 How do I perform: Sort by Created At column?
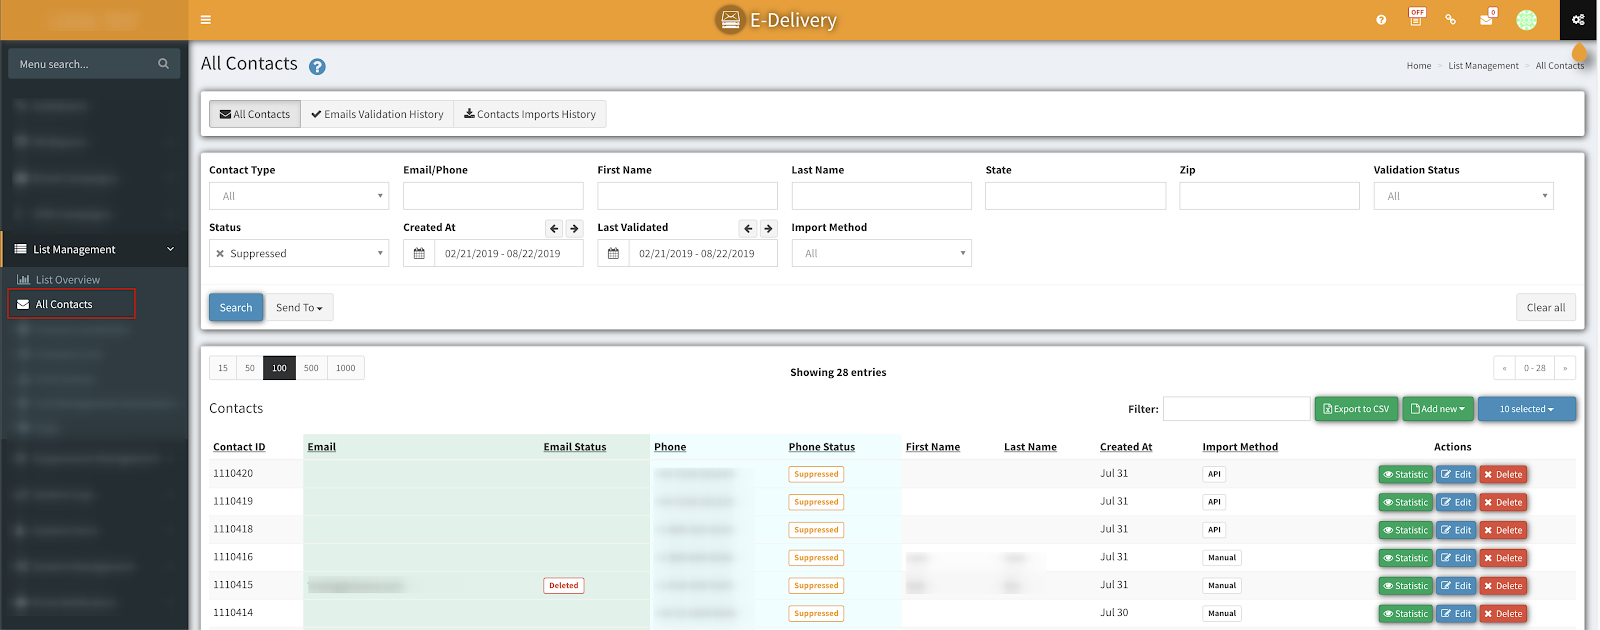(1126, 447)
